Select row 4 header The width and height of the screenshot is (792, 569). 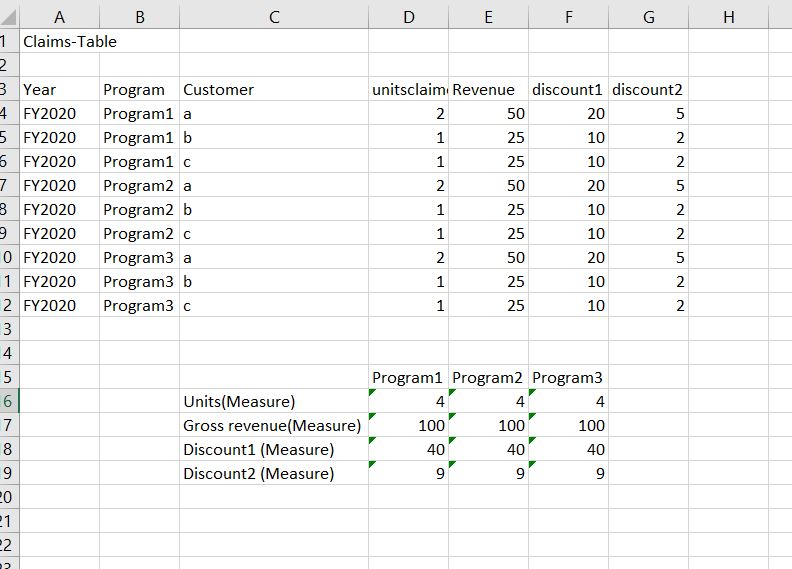(9, 113)
